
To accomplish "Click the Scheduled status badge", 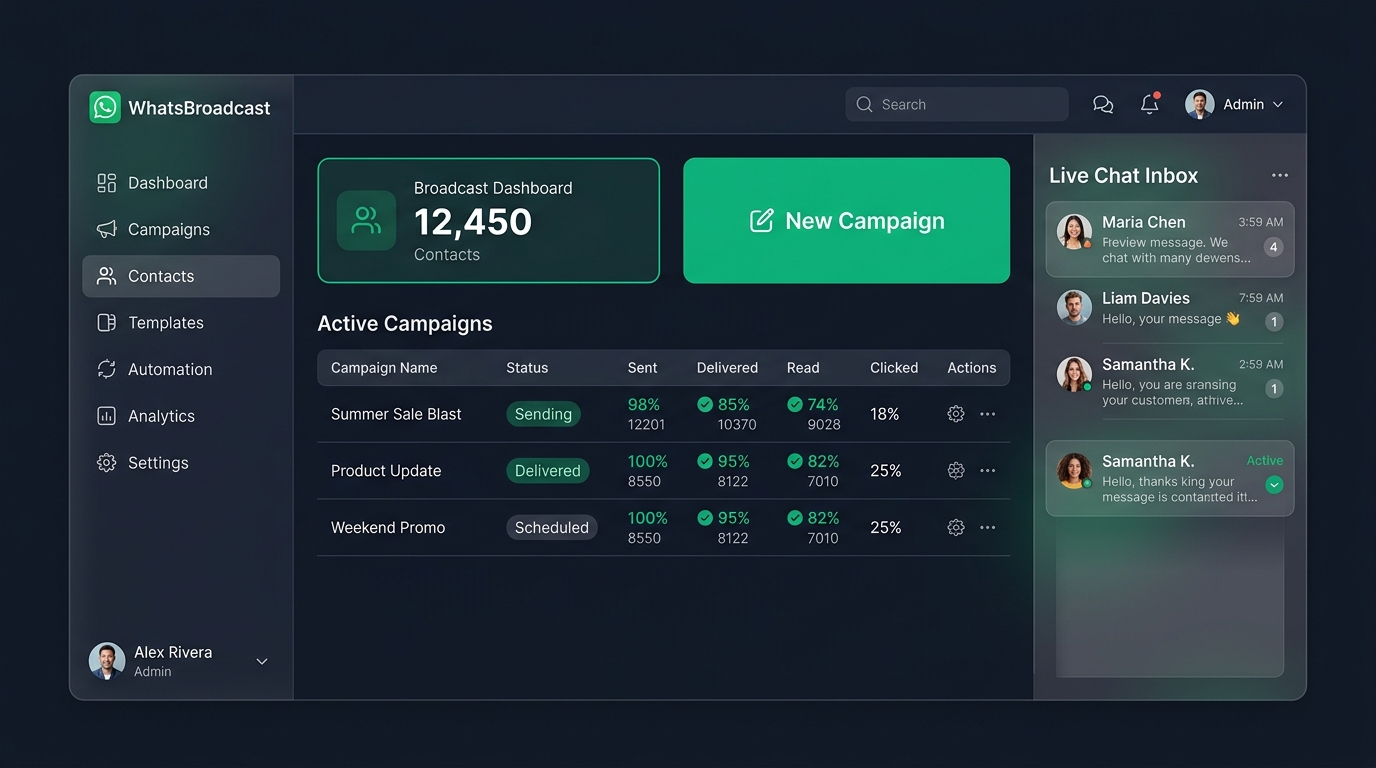I will click(x=552, y=527).
